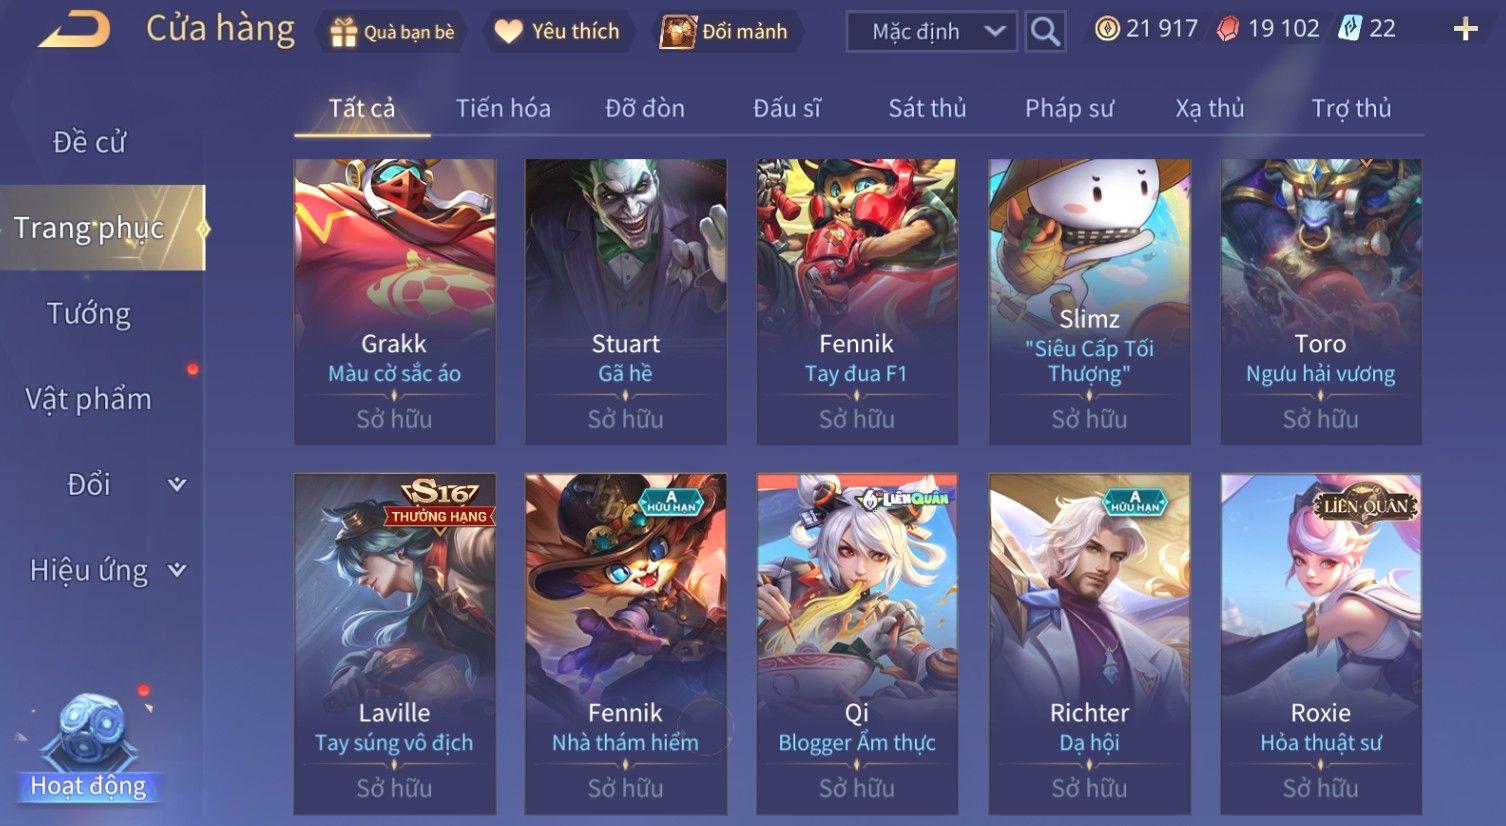Switch to the Sát thủ tab
Screen dimensions: 1506x826
coord(927,108)
